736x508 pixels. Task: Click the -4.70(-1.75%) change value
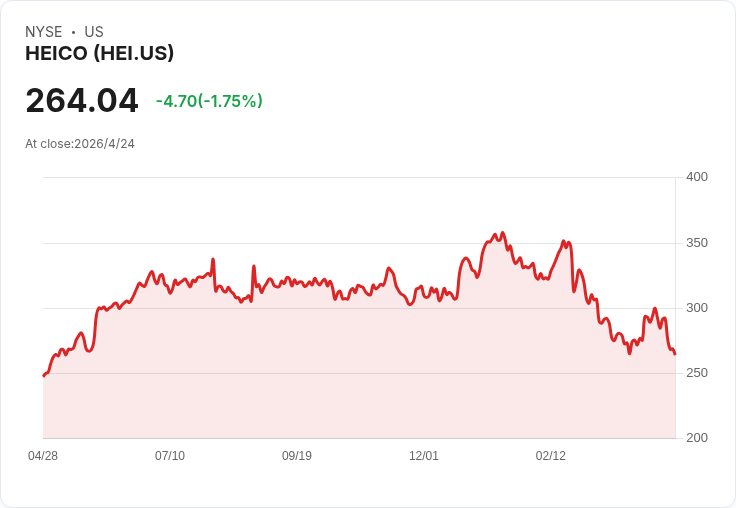(x=209, y=101)
